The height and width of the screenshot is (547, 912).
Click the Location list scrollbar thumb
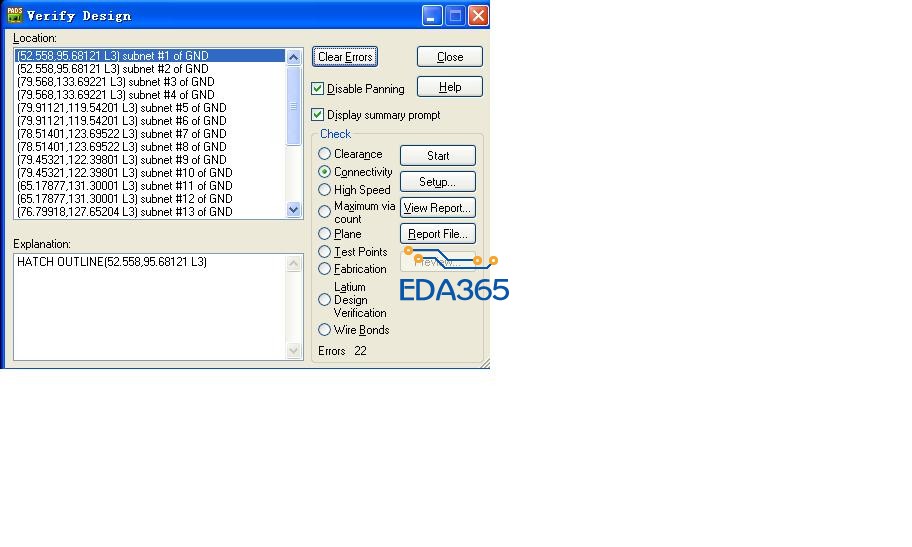point(293,106)
